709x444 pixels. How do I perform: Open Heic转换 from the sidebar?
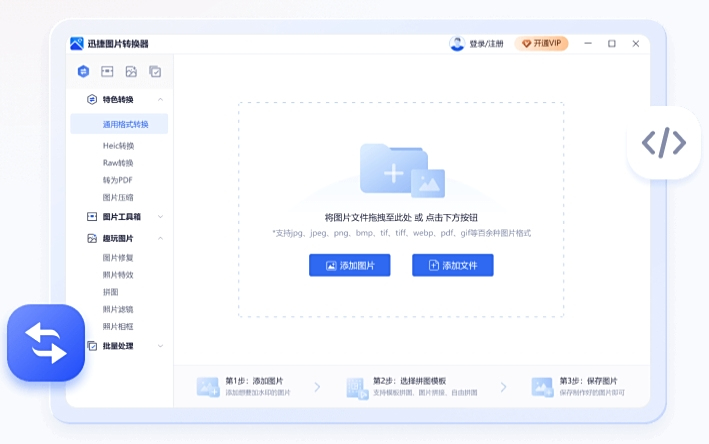[x=118, y=146]
